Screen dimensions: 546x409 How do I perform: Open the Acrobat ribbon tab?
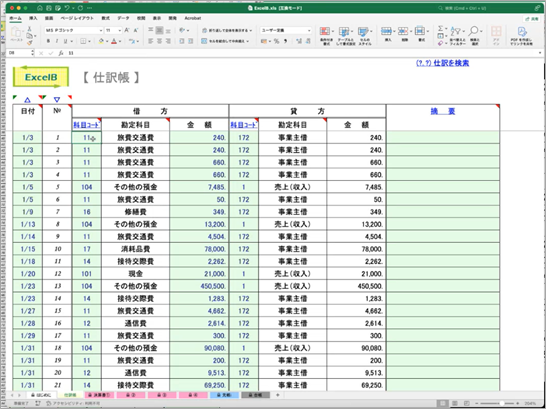coord(193,18)
